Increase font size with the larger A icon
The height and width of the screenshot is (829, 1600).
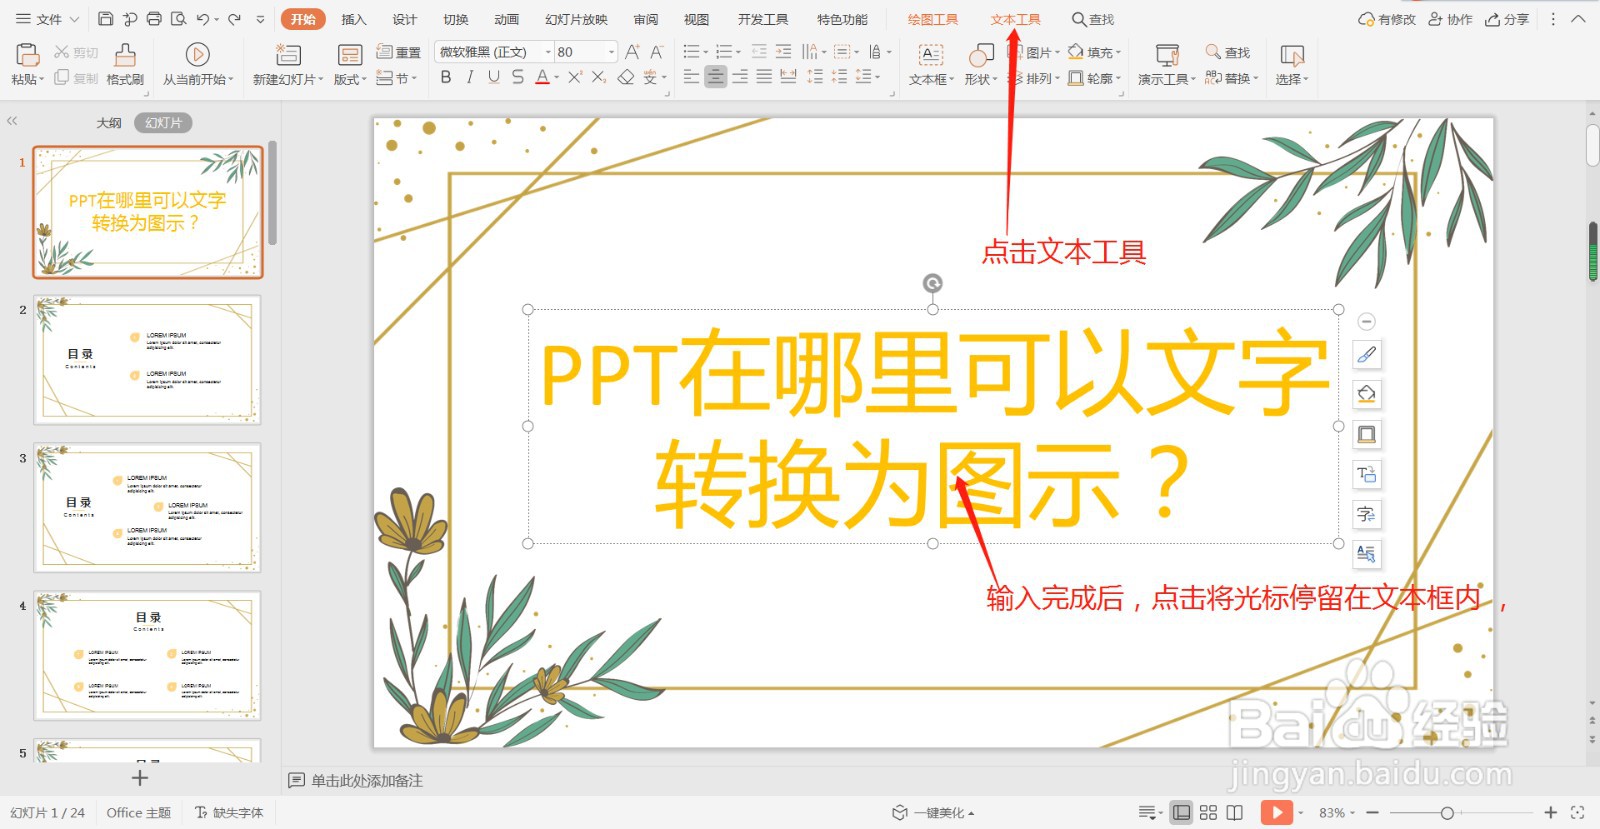[x=632, y=52]
